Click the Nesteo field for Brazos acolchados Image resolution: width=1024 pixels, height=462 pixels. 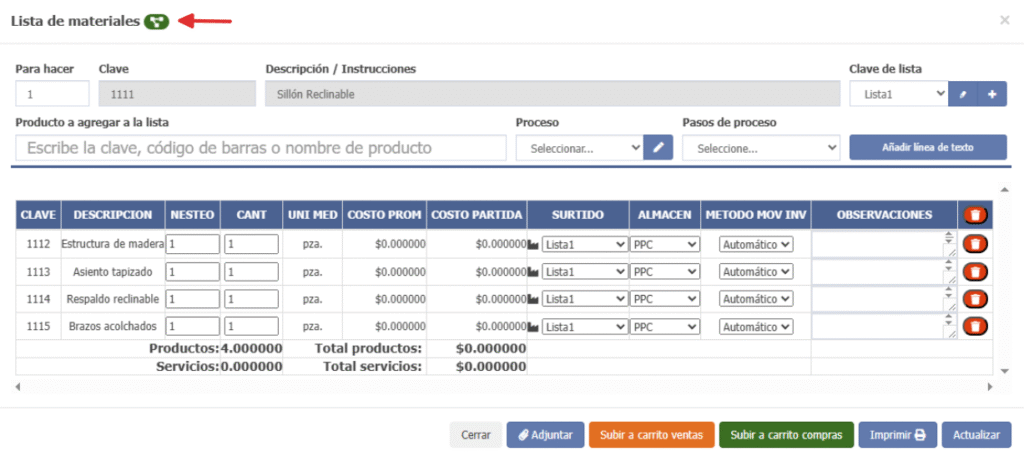[193, 327]
